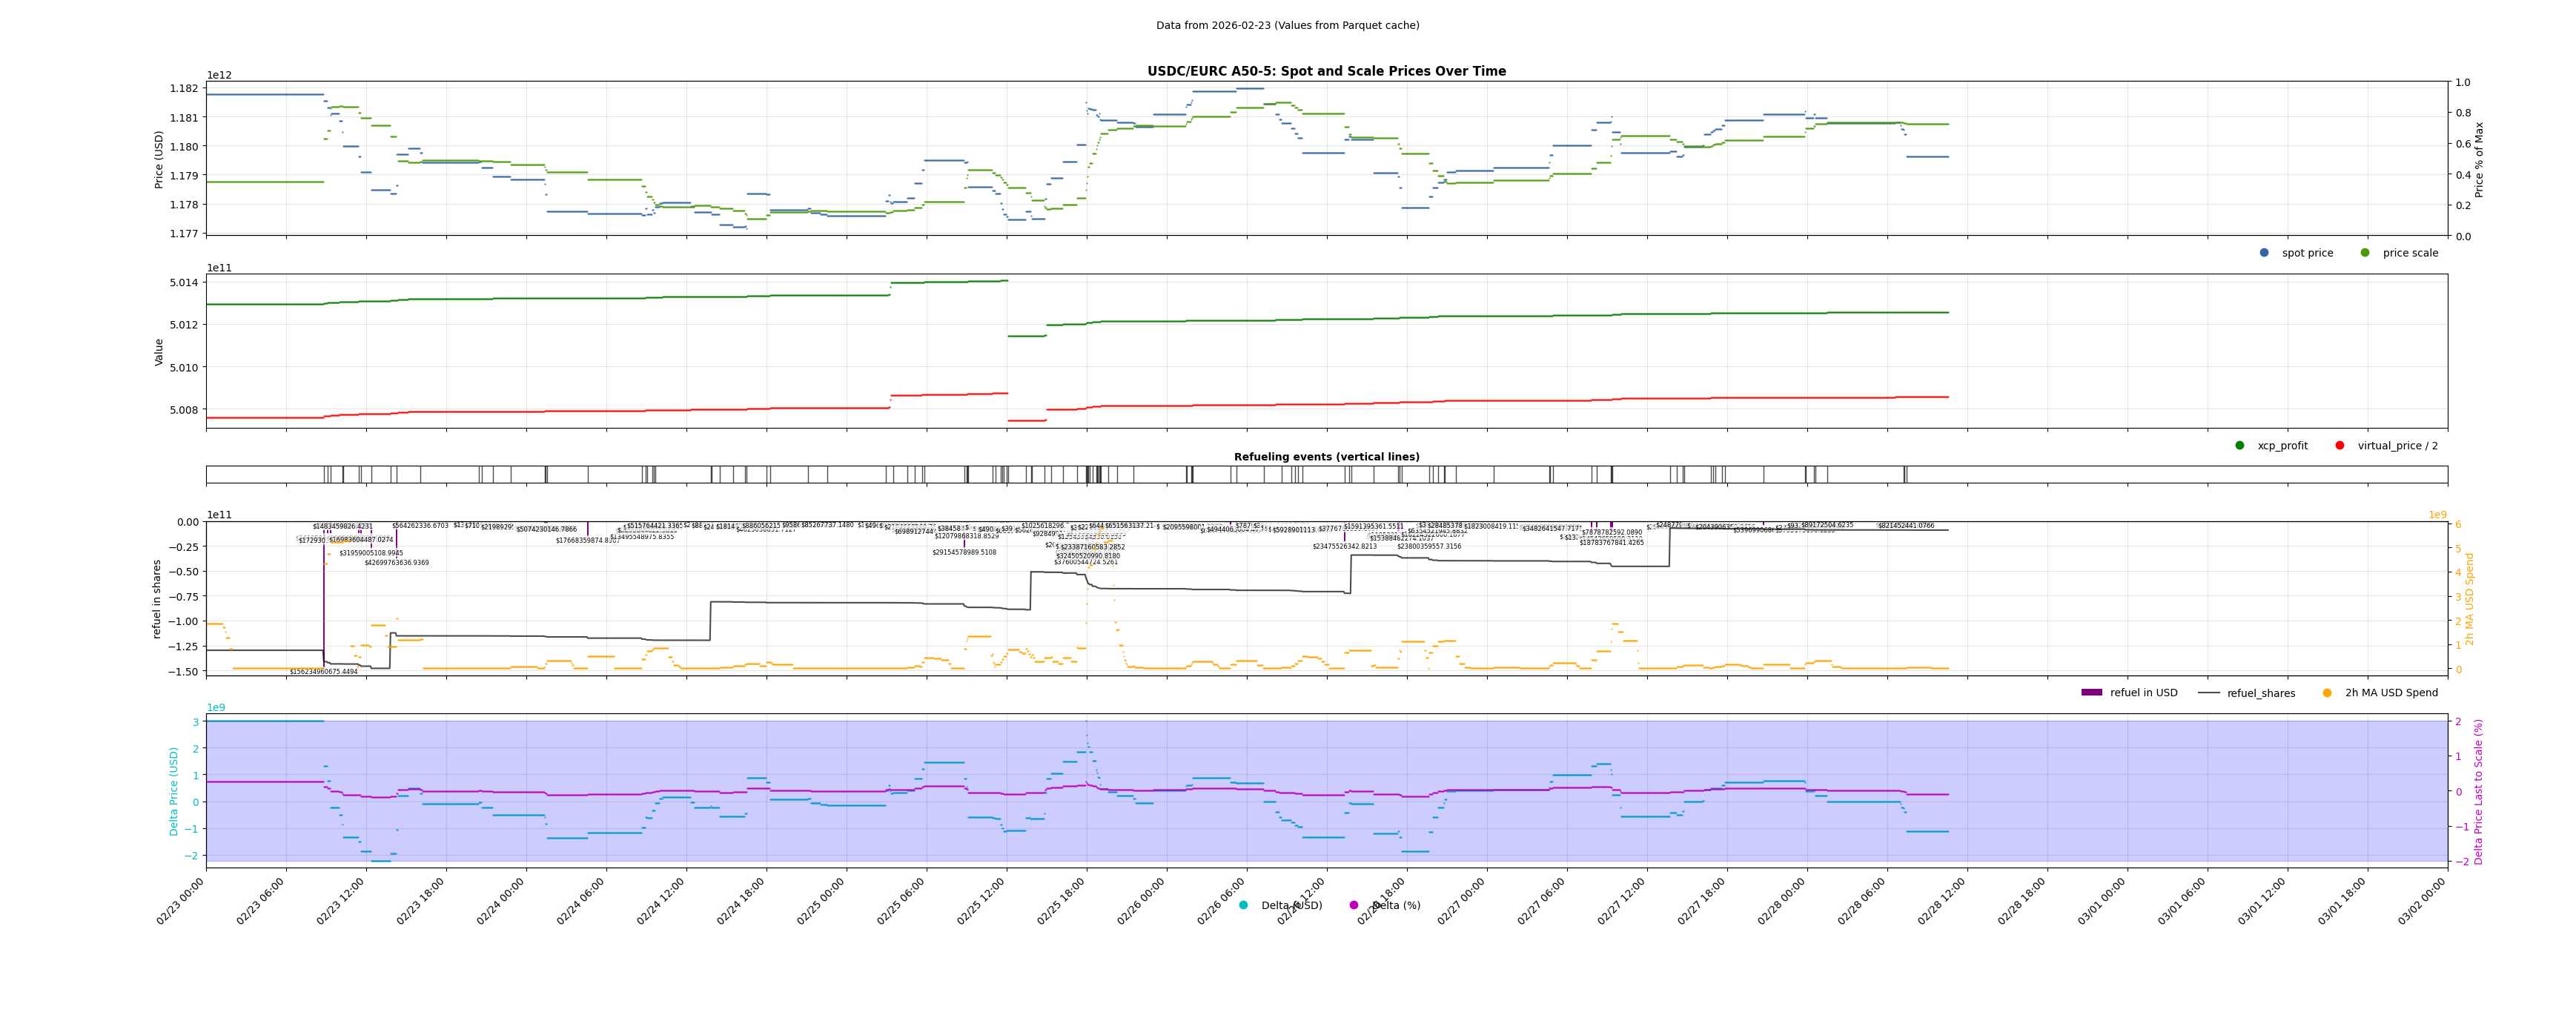Click the Price % of Max axis label
The width and height of the screenshot is (2576, 1021).
2479,160
